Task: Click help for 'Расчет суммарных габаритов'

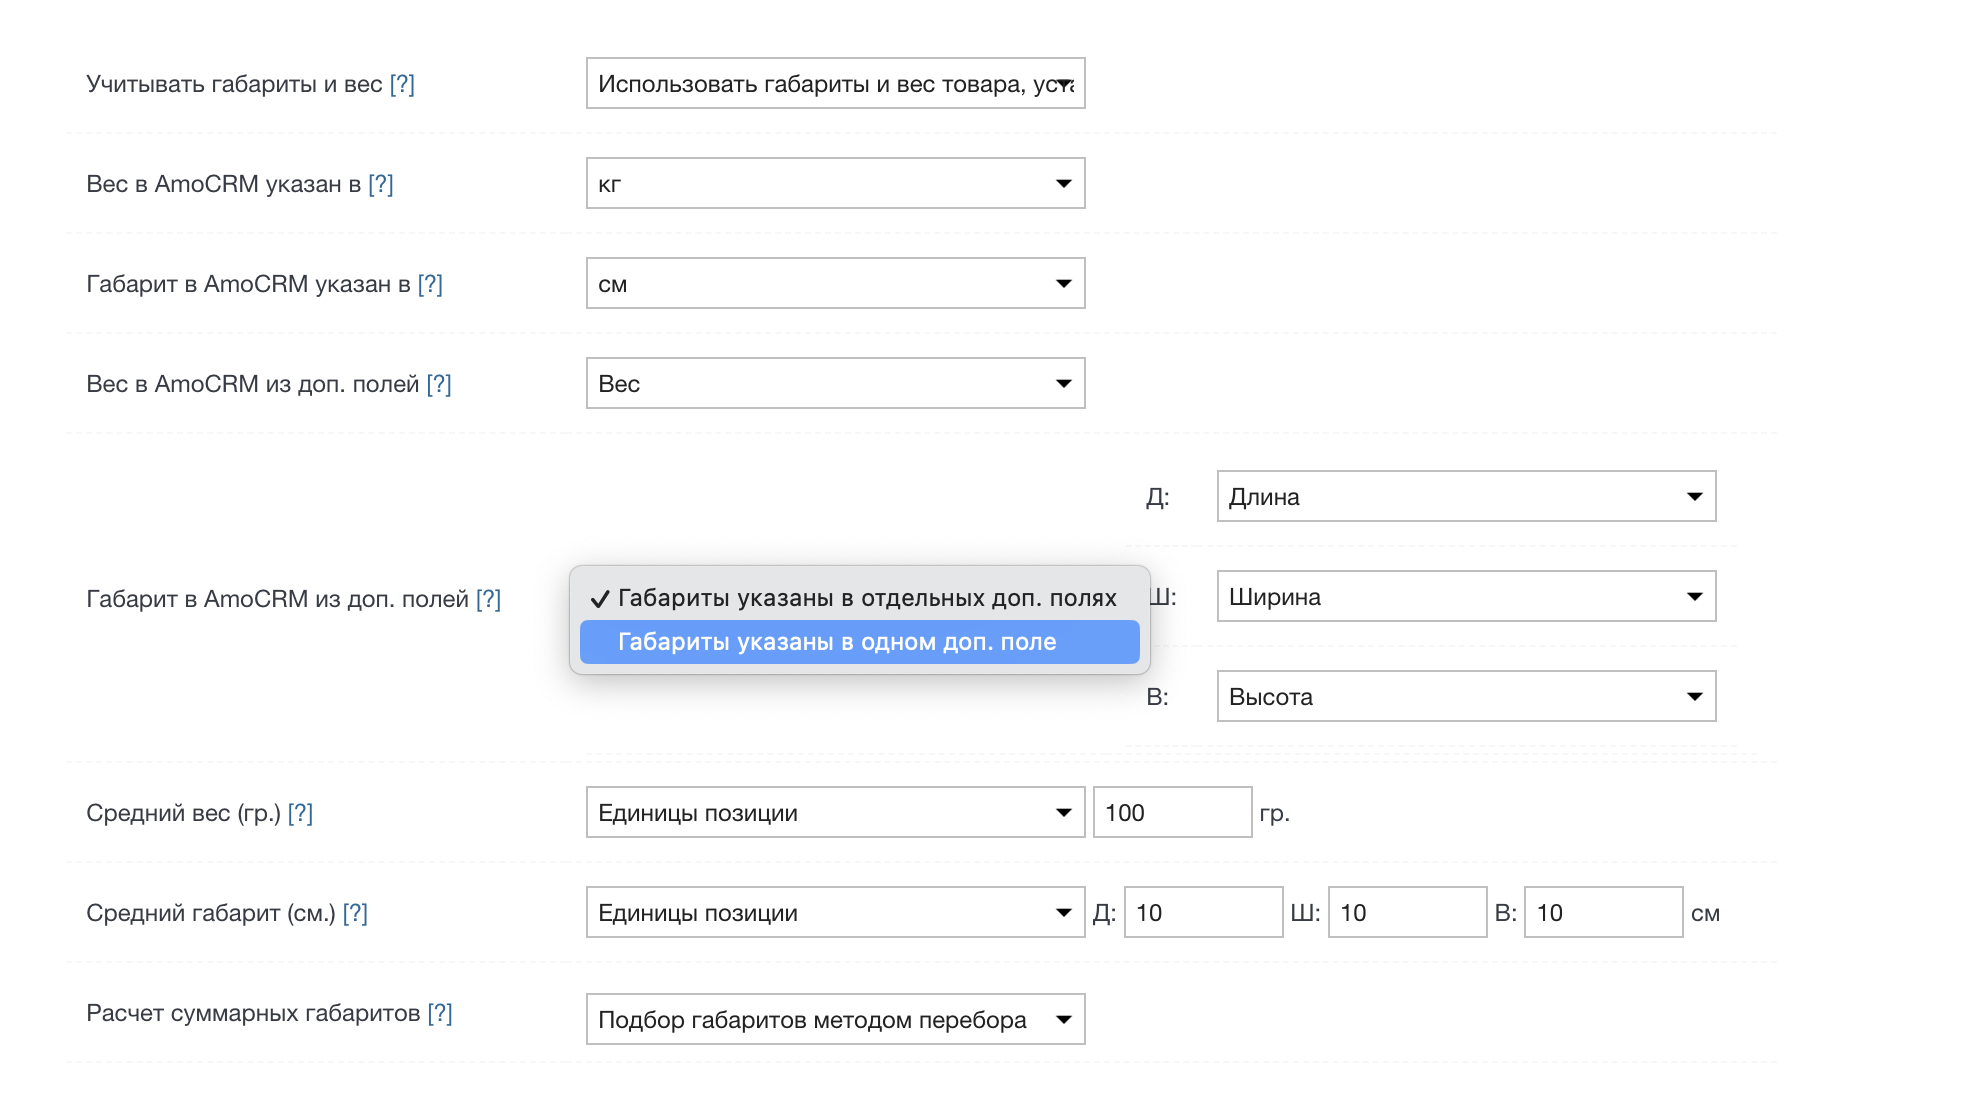Action: [x=440, y=1013]
